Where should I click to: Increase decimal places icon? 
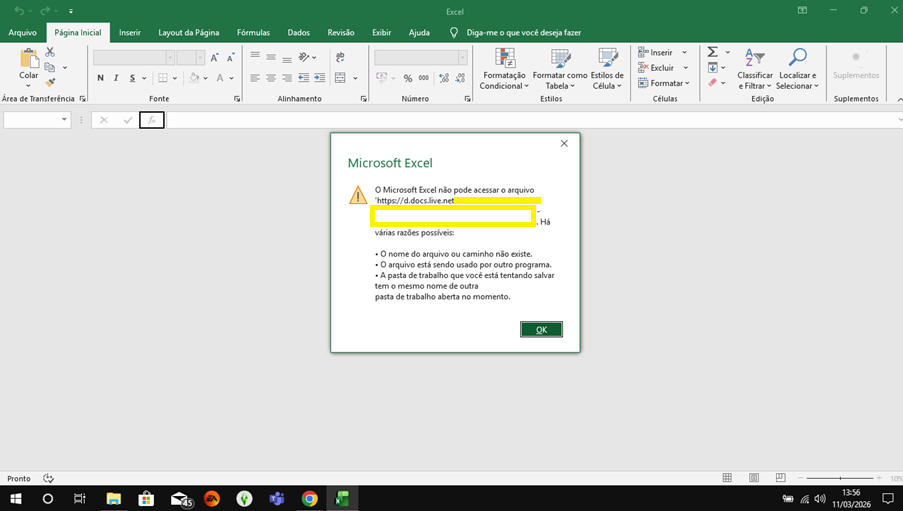coord(444,78)
